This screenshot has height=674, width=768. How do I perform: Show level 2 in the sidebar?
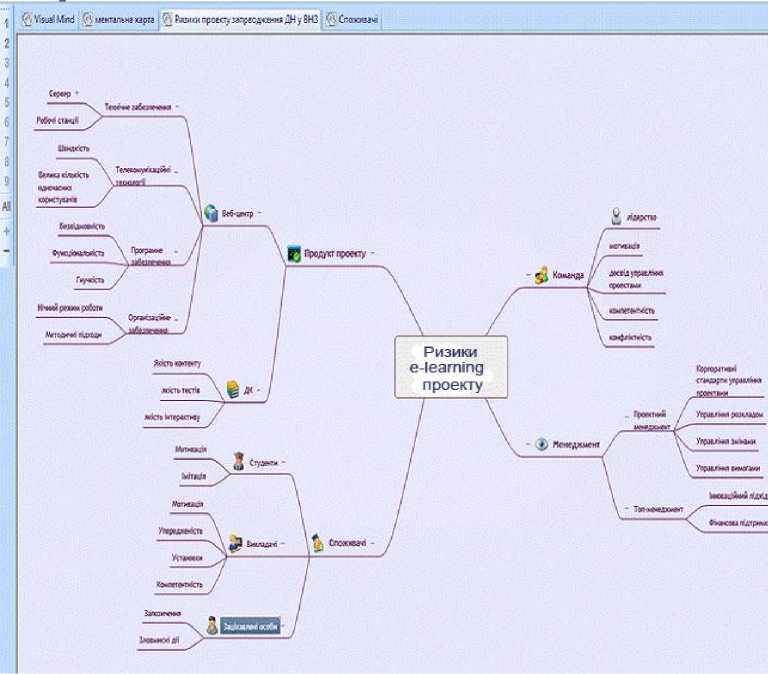pyautogui.click(x=6, y=43)
